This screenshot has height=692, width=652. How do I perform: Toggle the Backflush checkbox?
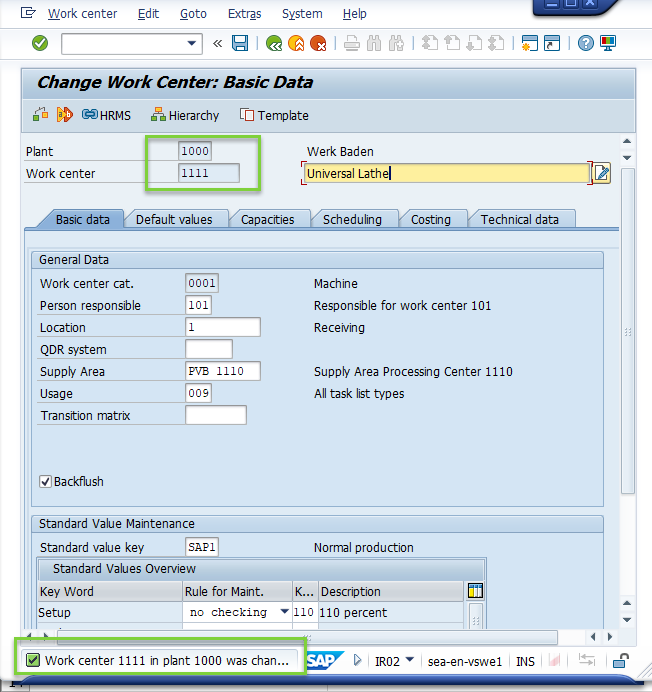45,481
